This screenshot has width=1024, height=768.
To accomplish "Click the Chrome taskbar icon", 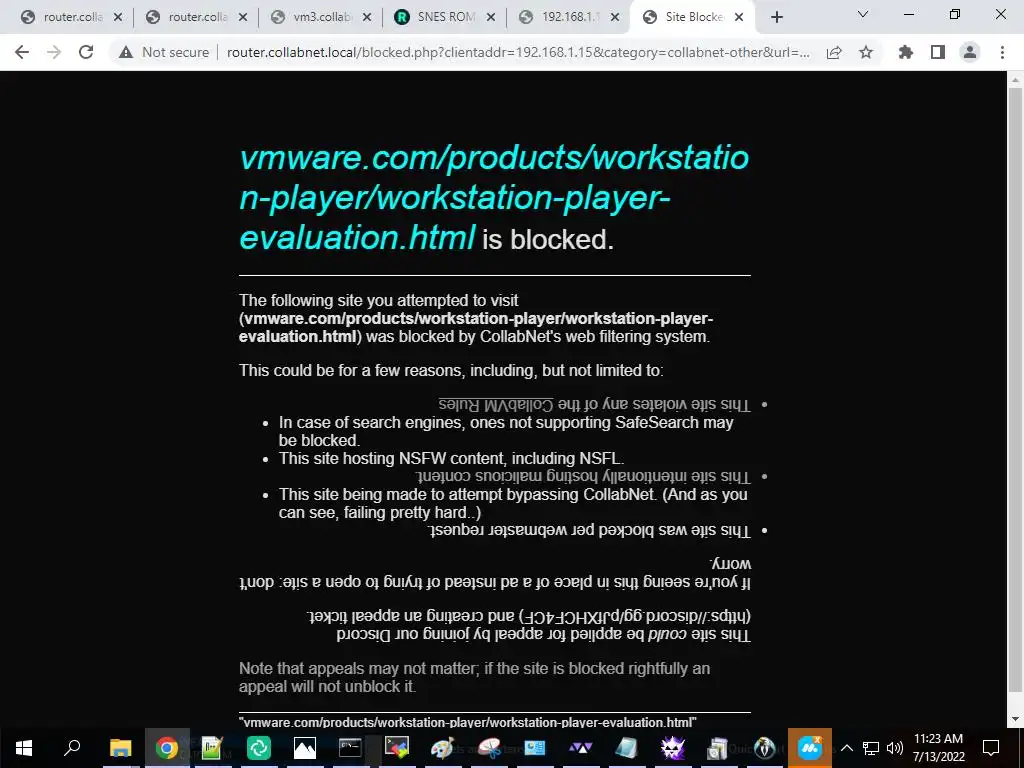I will click(167, 748).
